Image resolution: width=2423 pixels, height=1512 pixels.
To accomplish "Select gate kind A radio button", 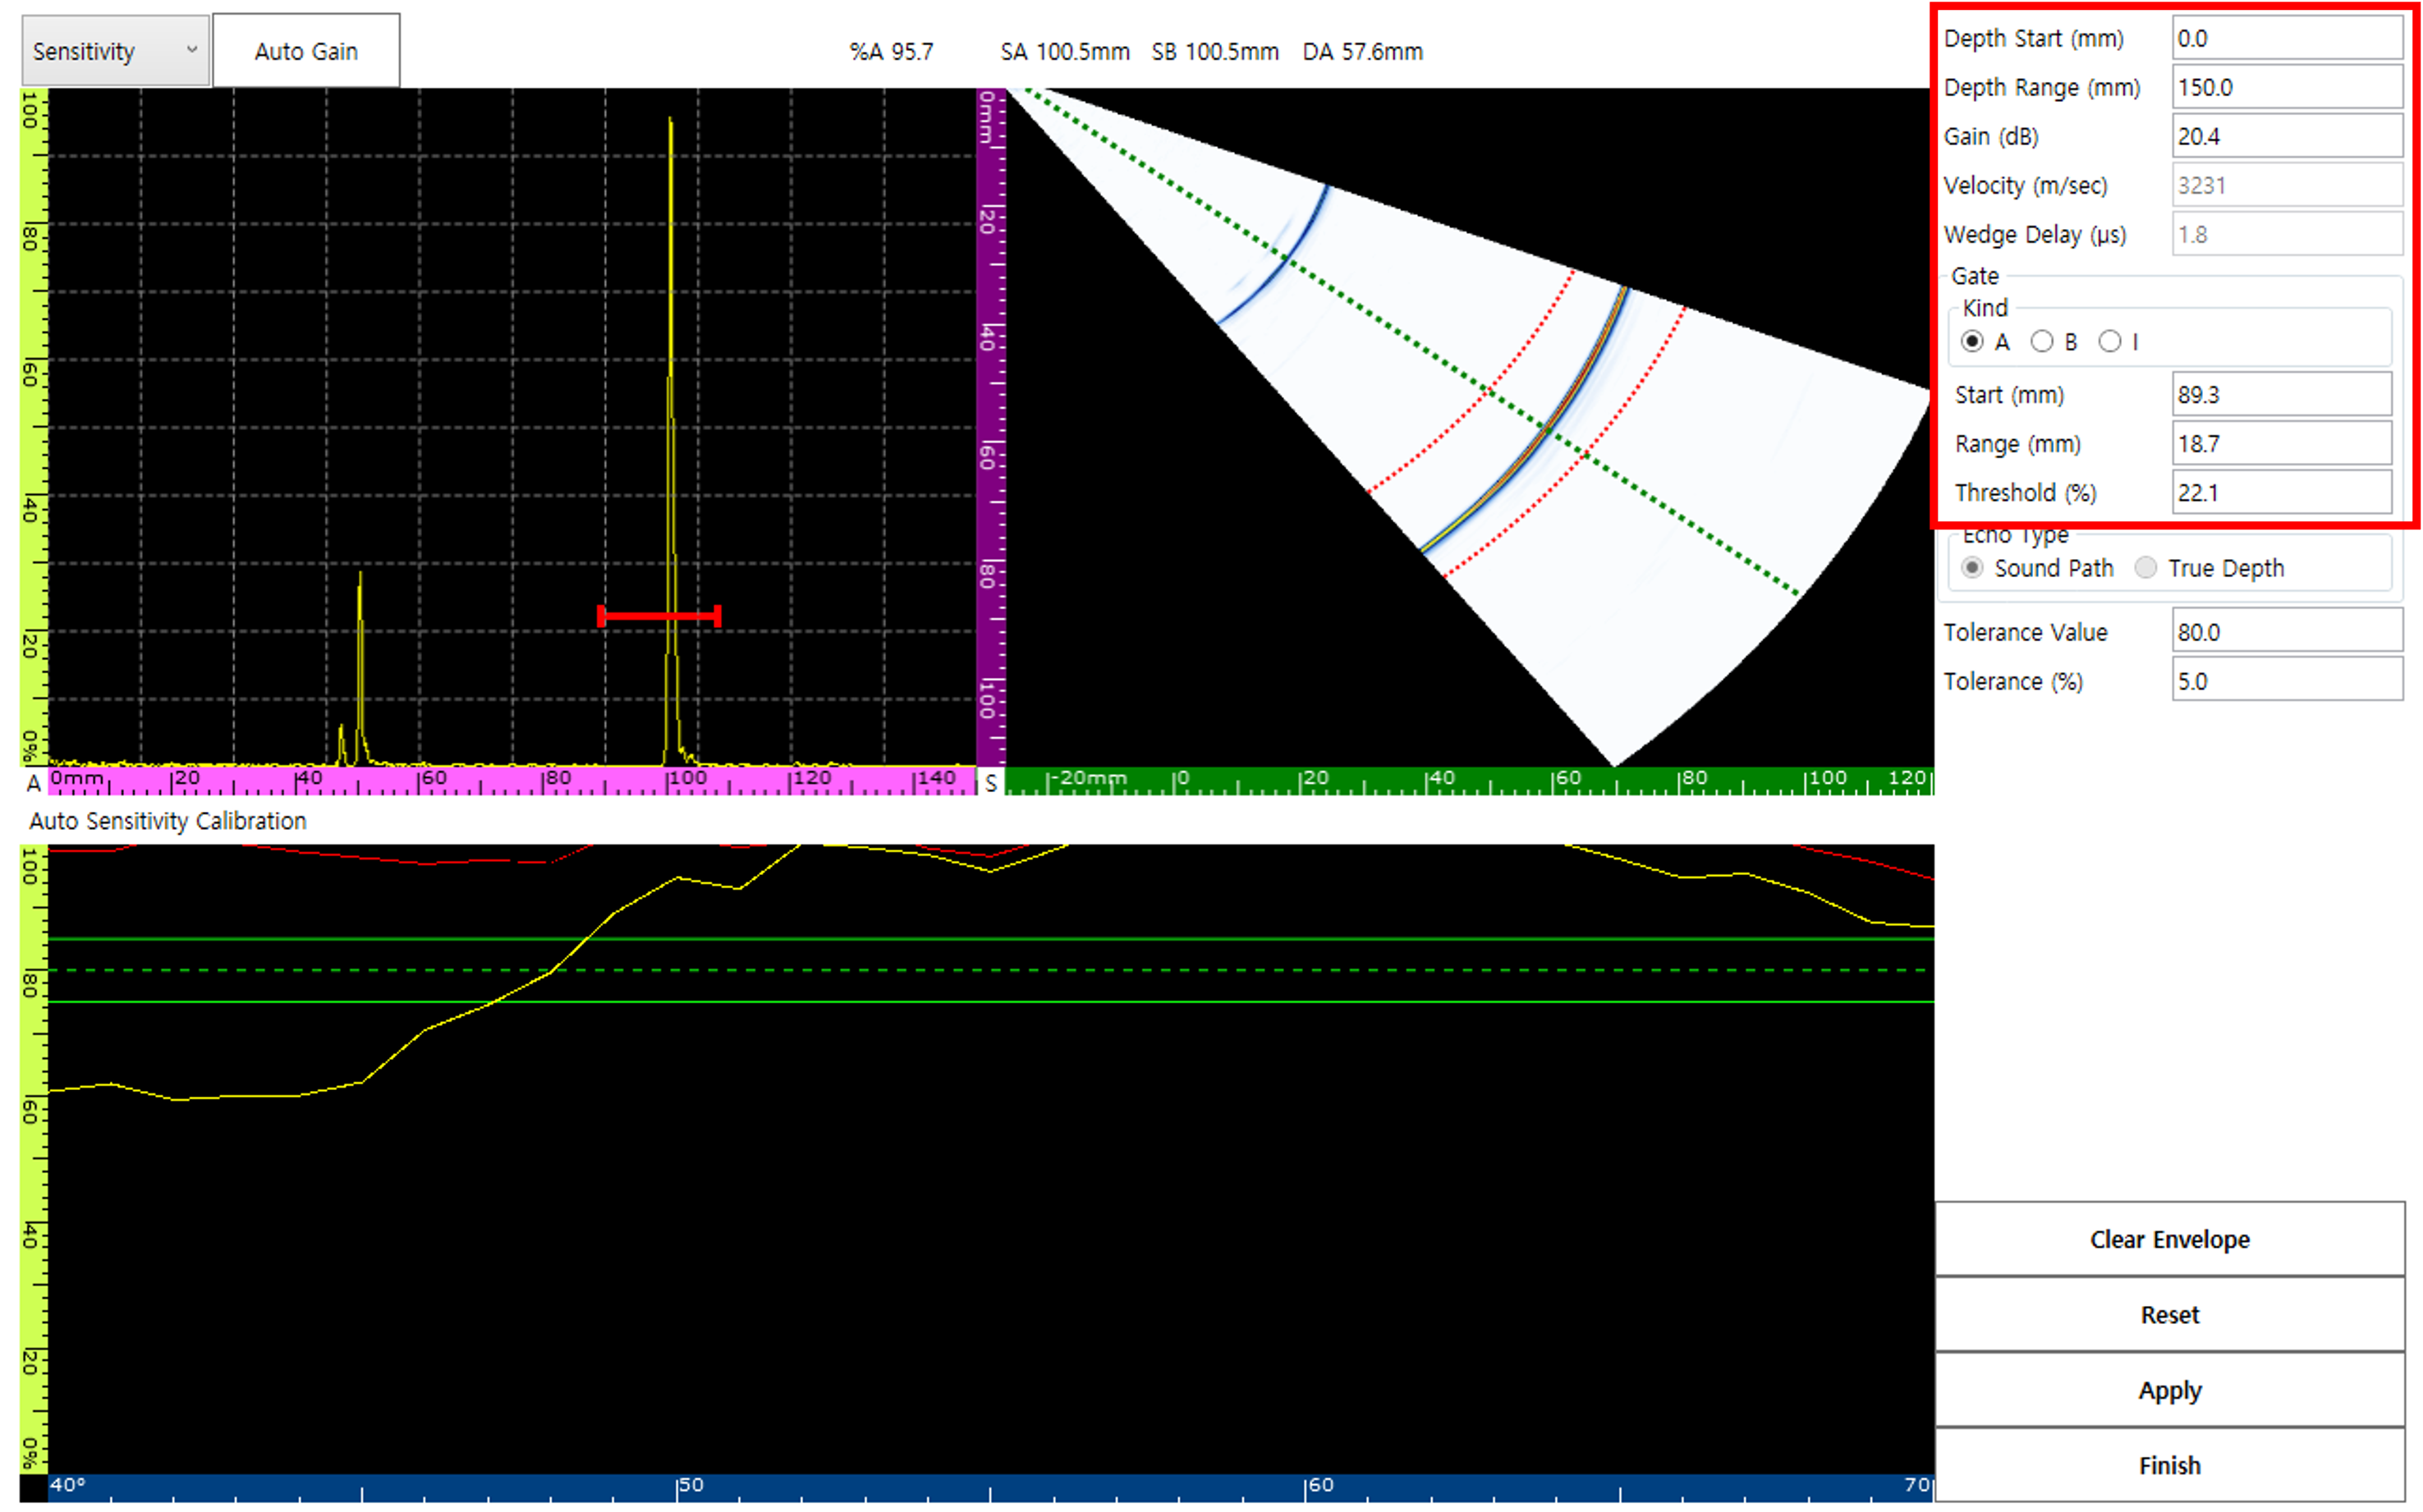I will pos(1971,342).
